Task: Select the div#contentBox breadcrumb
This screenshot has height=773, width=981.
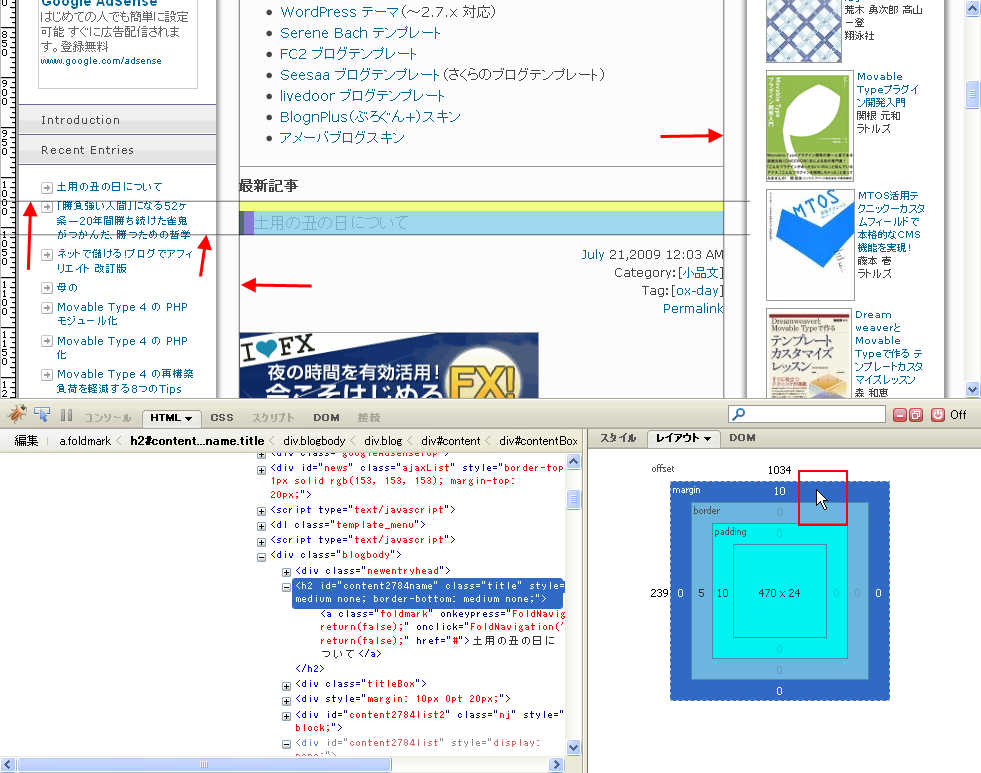Action: [x=538, y=441]
